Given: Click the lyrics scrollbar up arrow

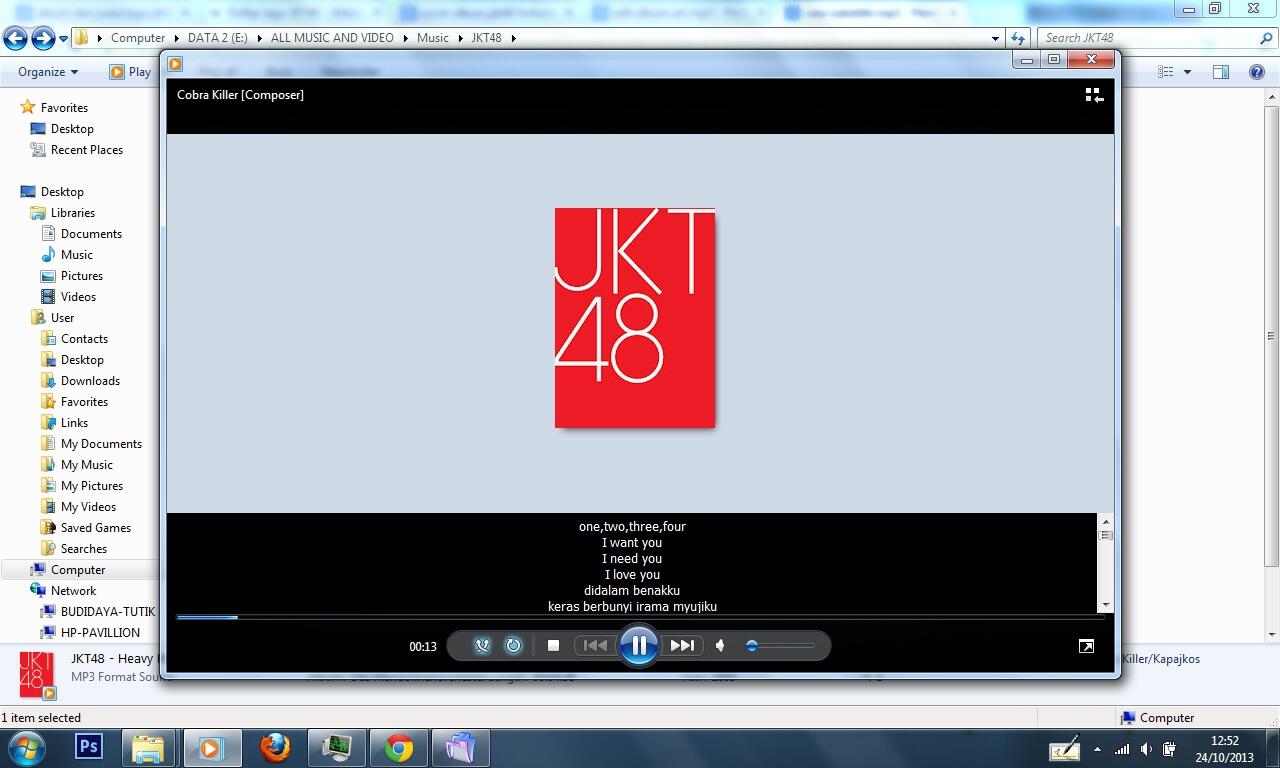Looking at the screenshot, I should (1105, 521).
